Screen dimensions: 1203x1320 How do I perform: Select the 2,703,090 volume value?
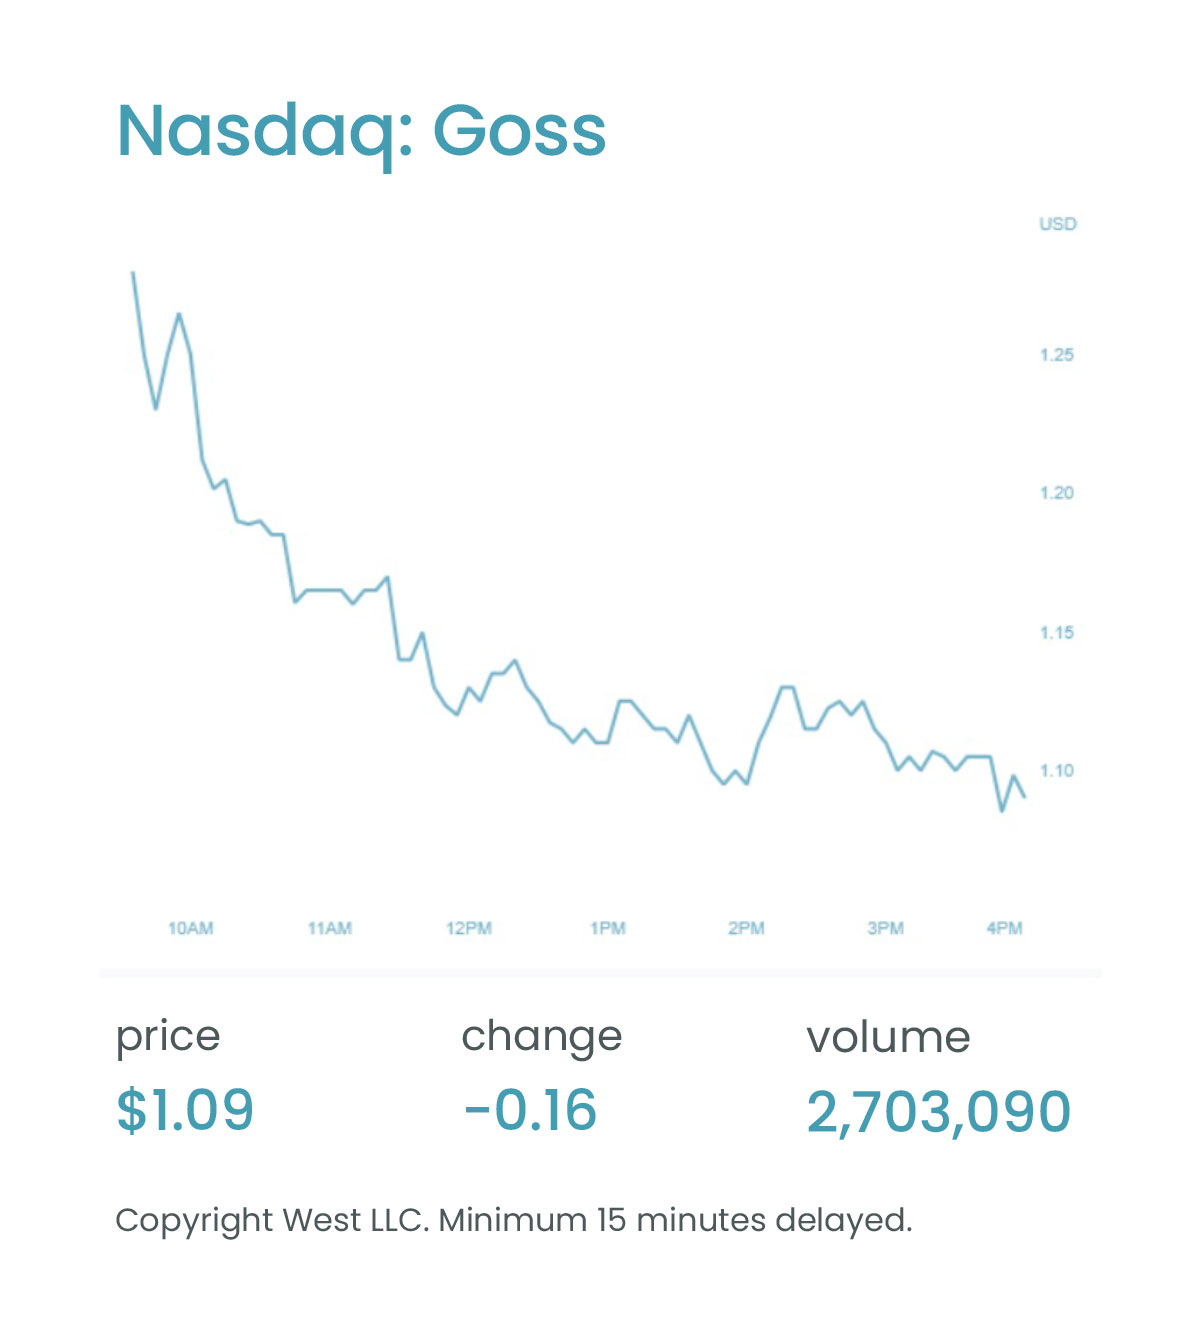pyautogui.click(x=938, y=1112)
